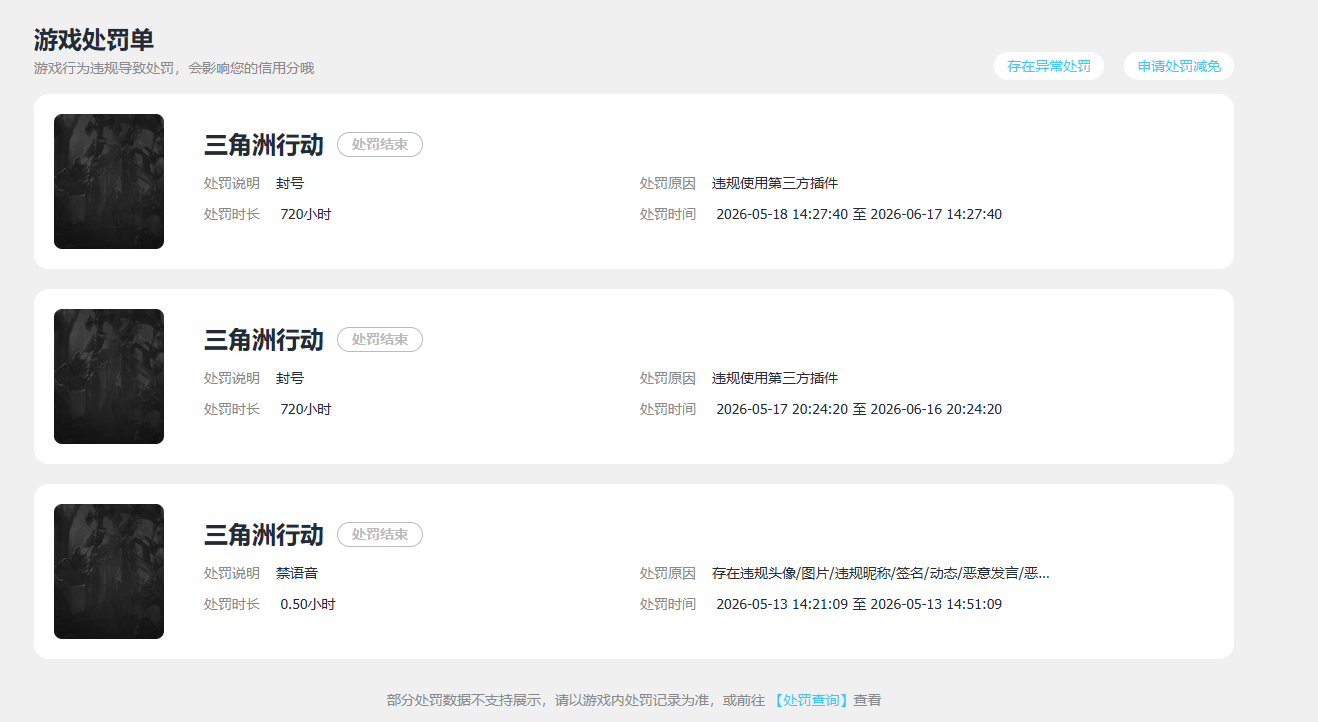Screen dimensions: 1318x722
Task: Click 违规使用第三方插件 in the 2026-05-17 card
Action: click(x=775, y=378)
